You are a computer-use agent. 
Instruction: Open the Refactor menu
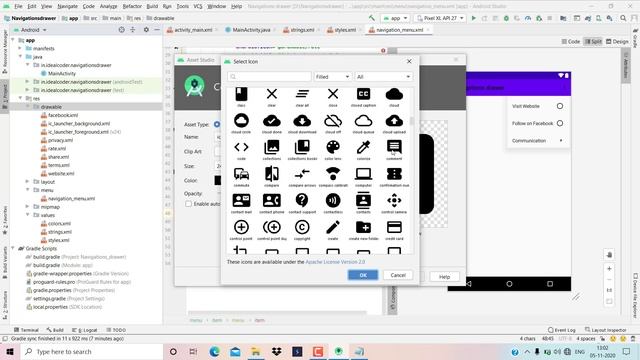[x=132, y=6]
